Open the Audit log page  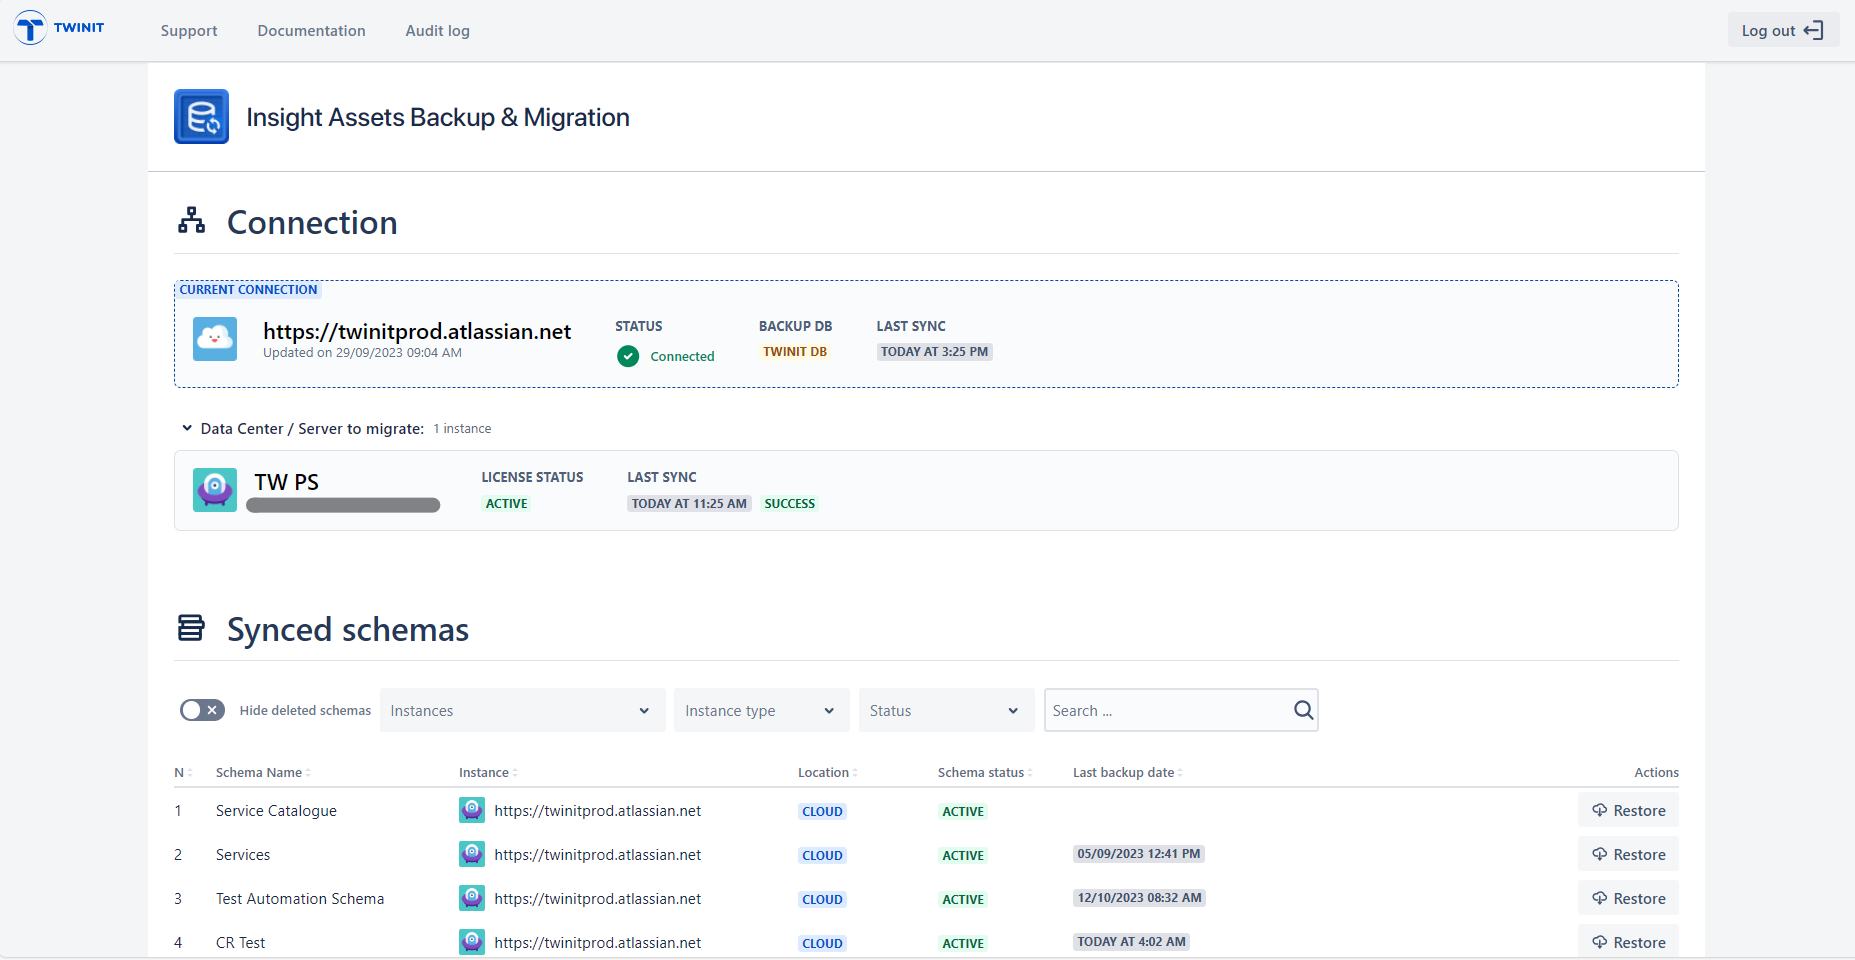[x=437, y=31]
